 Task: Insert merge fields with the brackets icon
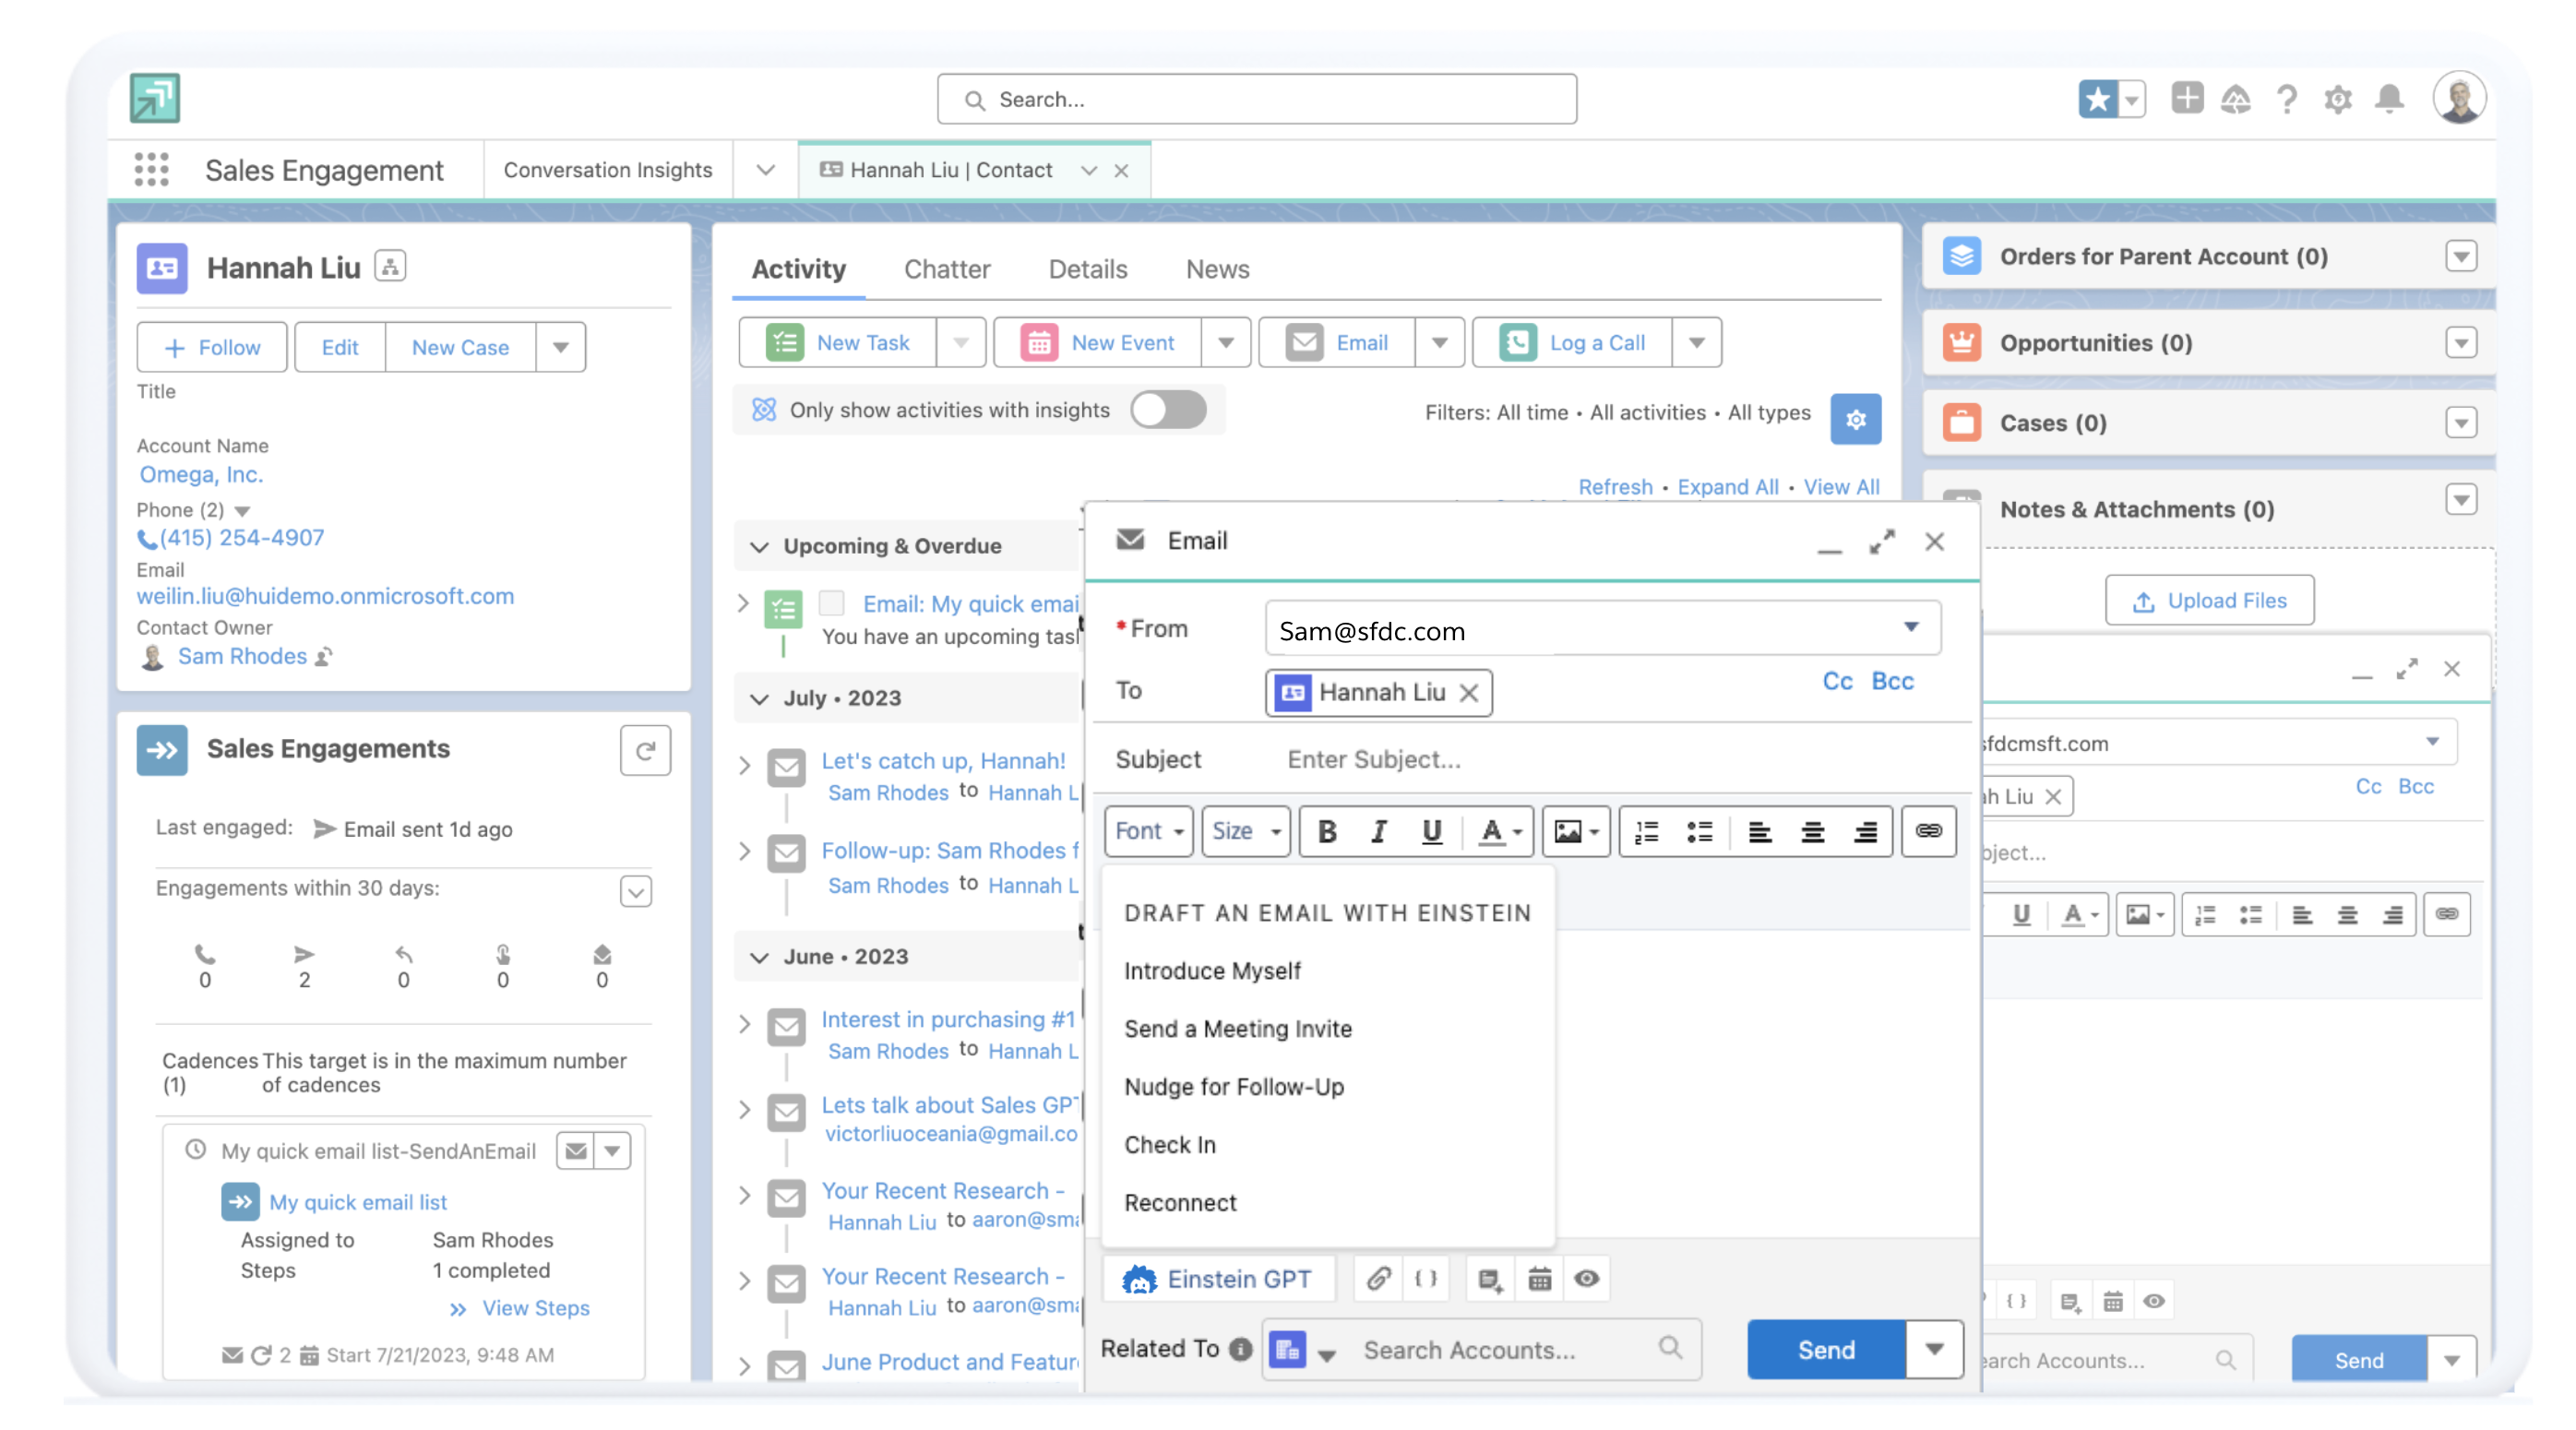(x=1427, y=1279)
